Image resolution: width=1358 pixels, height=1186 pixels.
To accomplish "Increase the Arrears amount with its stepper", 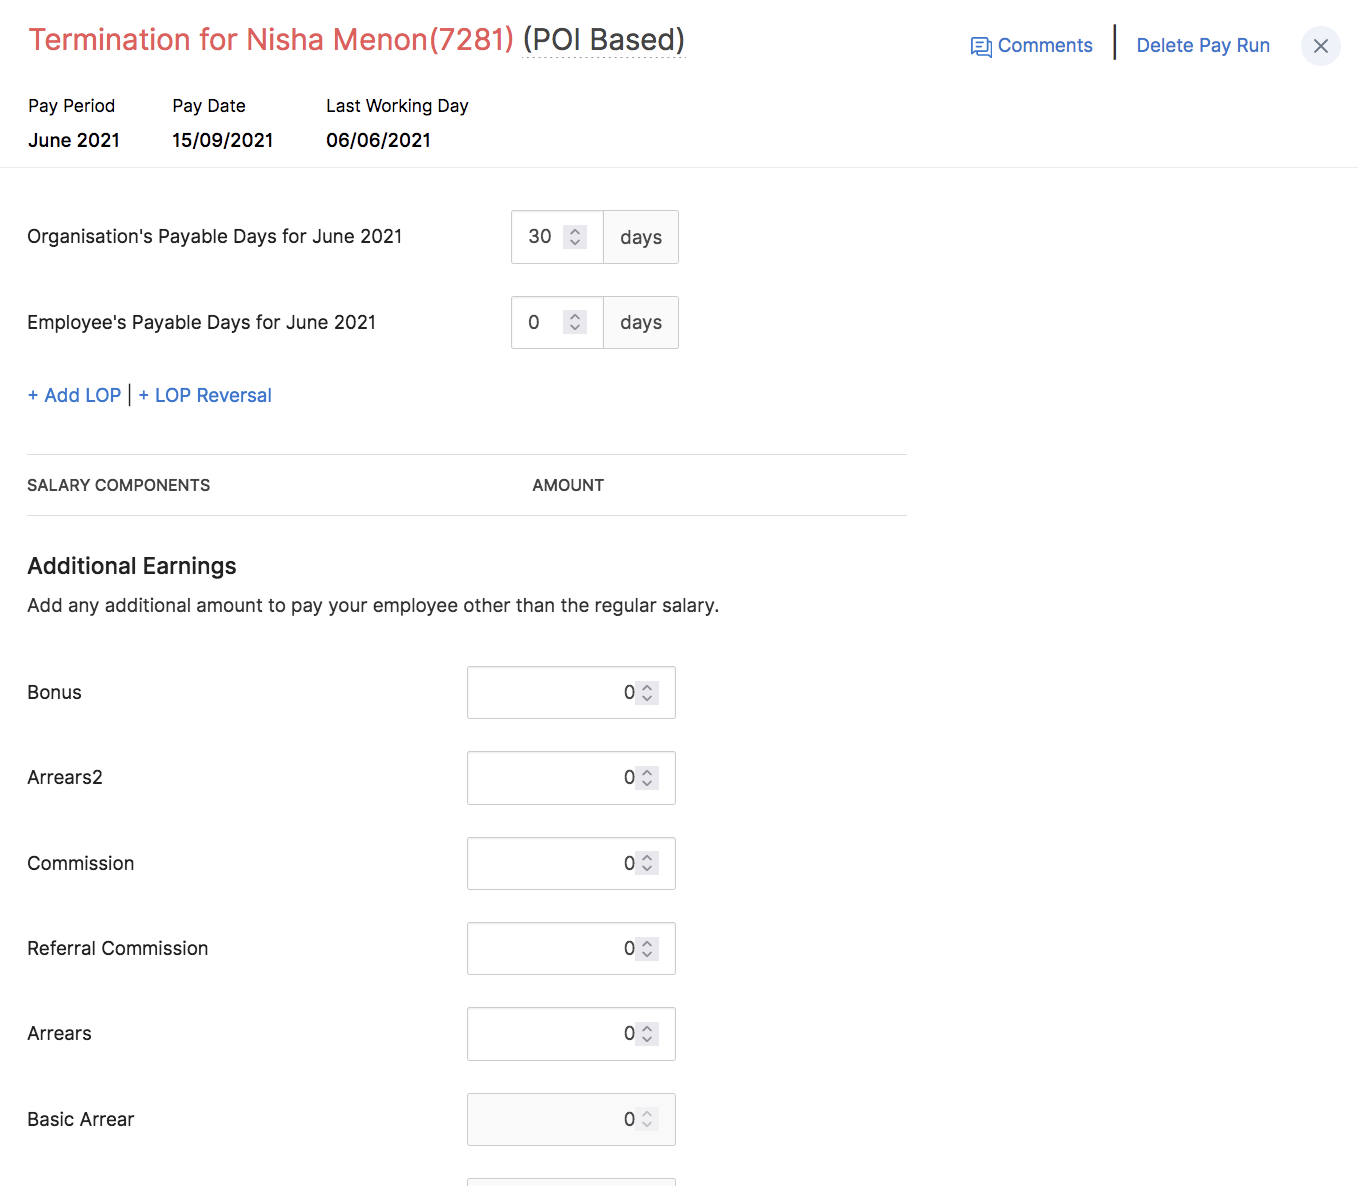I will tap(649, 1027).
